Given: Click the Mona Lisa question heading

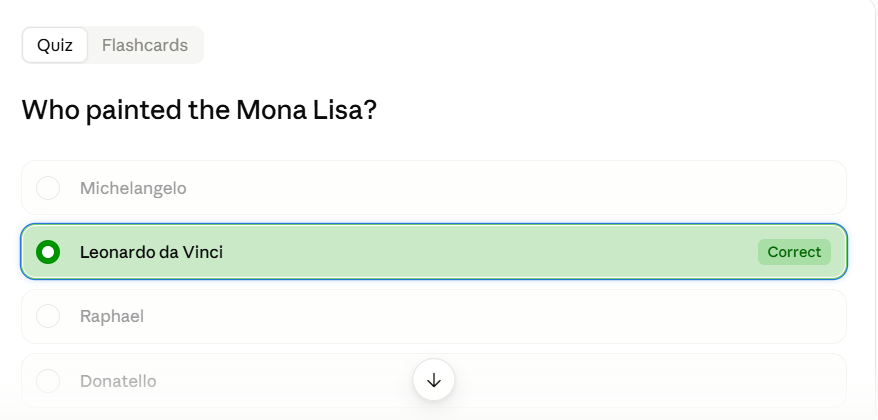Looking at the screenshot, I should (199, 110).
